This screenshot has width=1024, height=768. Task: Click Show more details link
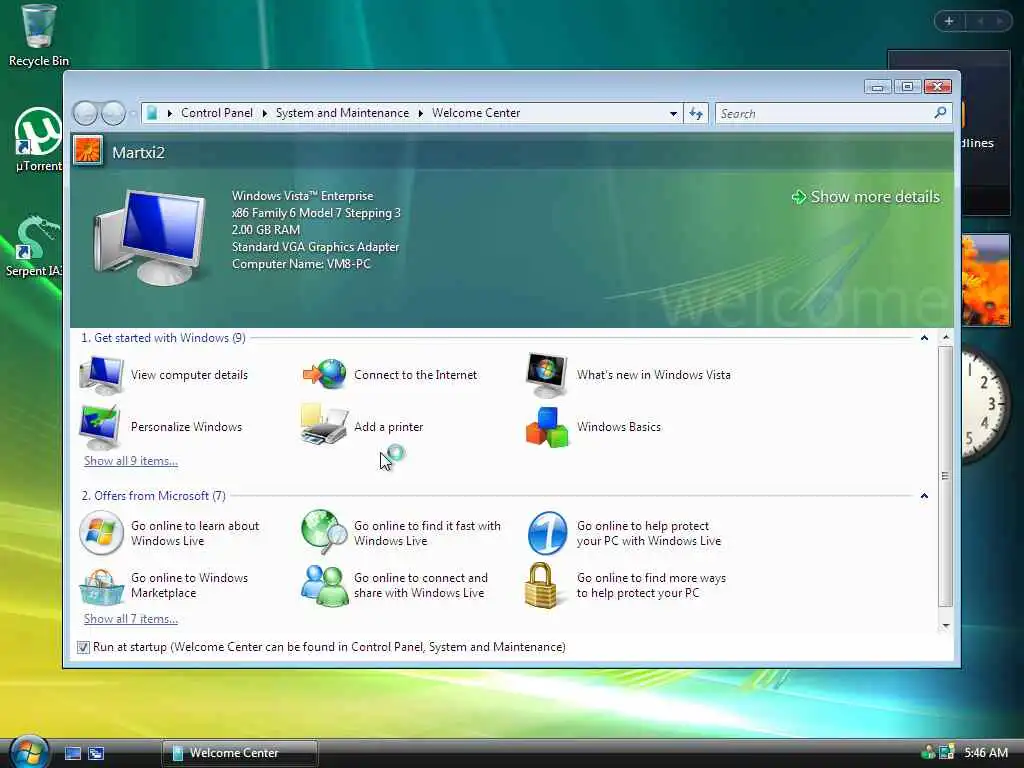pyautogui.click(x=866, y=197)
